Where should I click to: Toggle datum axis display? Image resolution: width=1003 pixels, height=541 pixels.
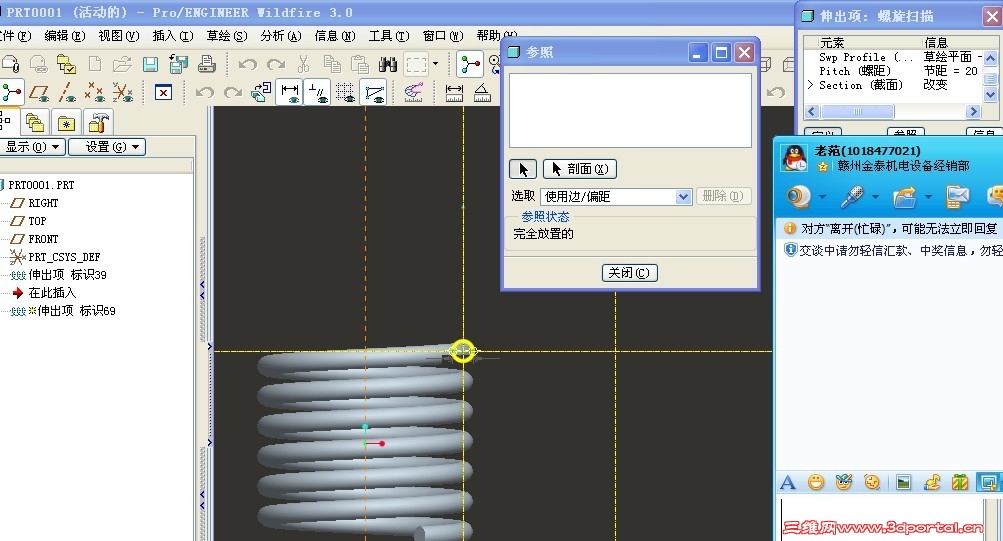coord(67,93)
